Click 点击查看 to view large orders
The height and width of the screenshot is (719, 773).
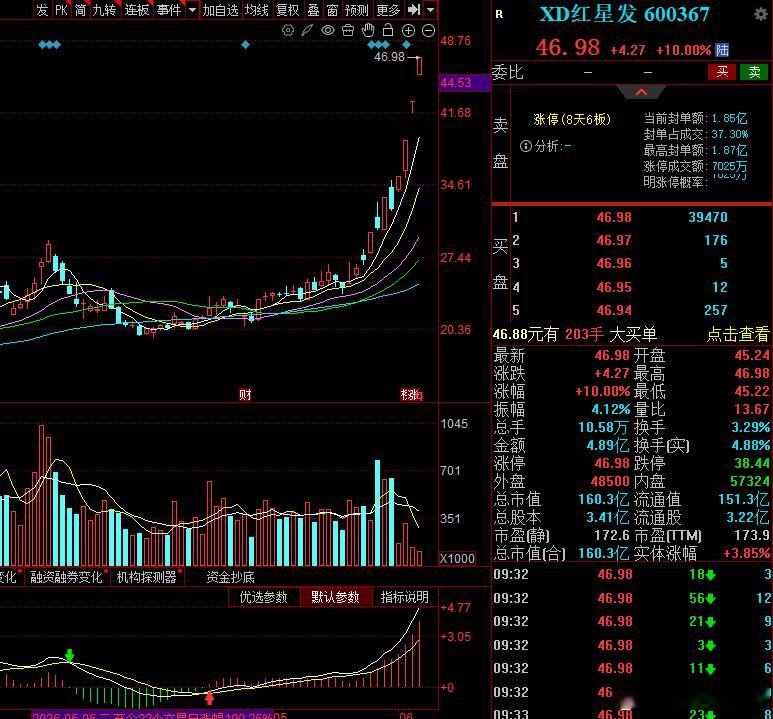click(x=737, y=334)
